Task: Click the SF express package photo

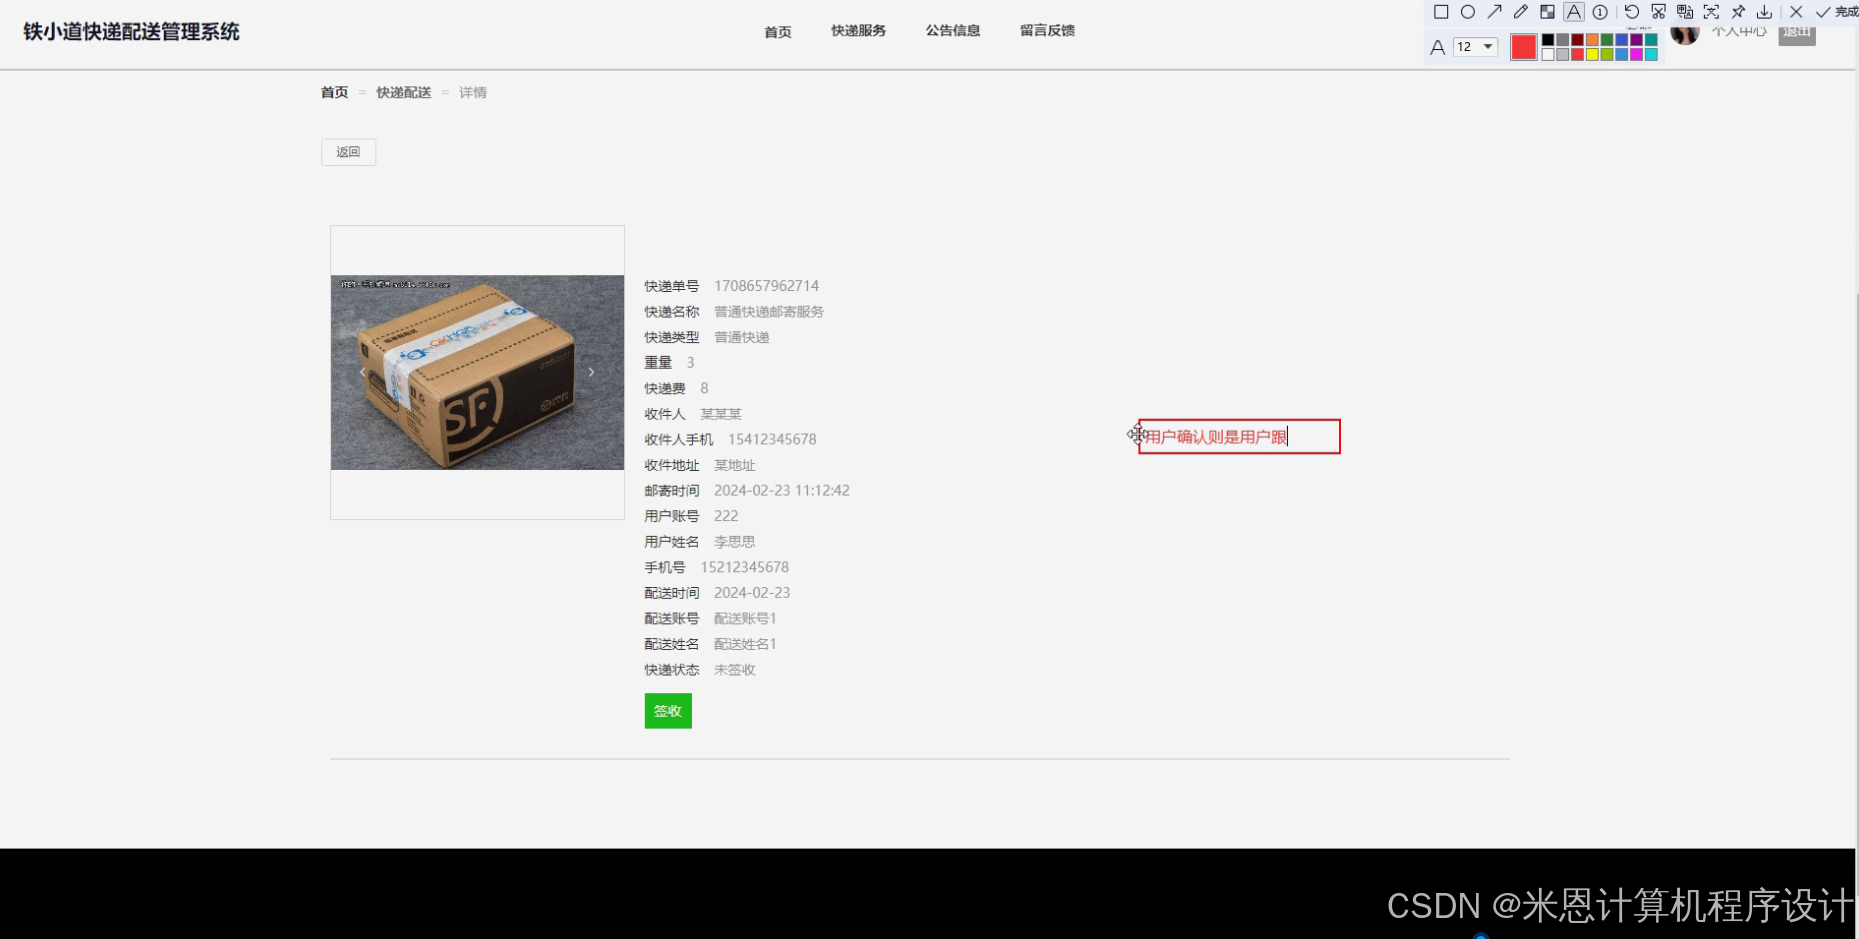Action: click(477, 372)
